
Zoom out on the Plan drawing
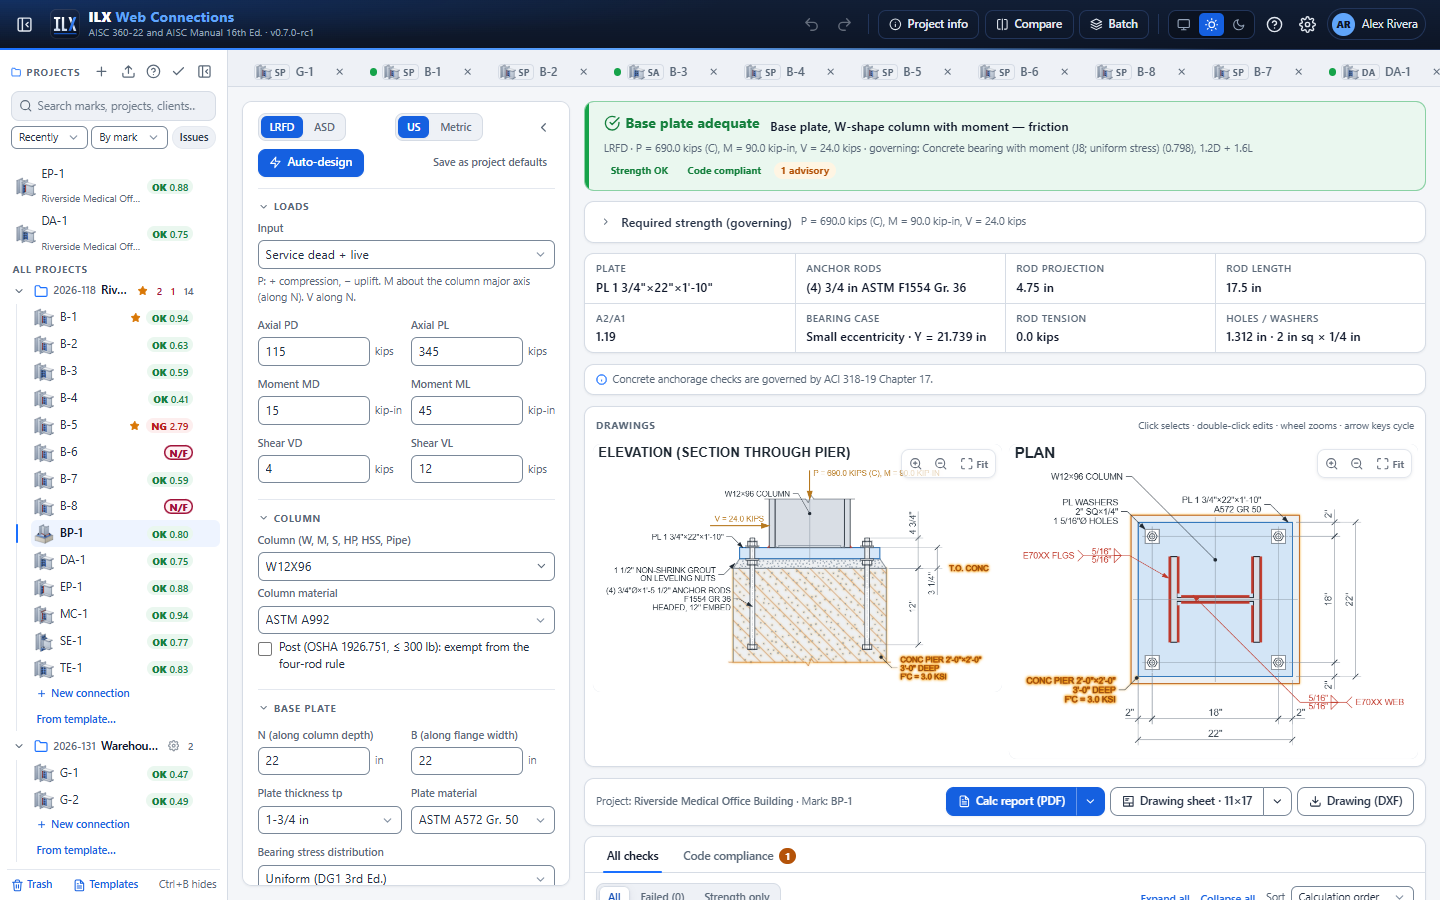pos(1357,464)
